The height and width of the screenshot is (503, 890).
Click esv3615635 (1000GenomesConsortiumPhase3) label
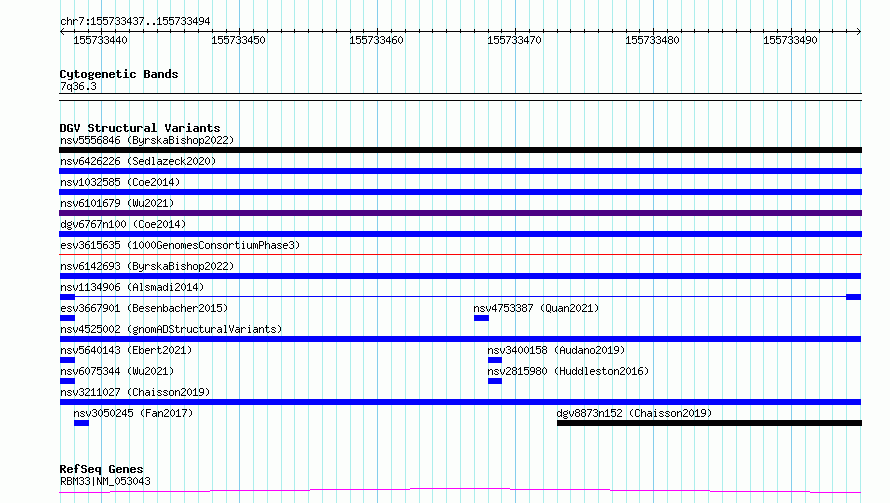click(180, 245)
